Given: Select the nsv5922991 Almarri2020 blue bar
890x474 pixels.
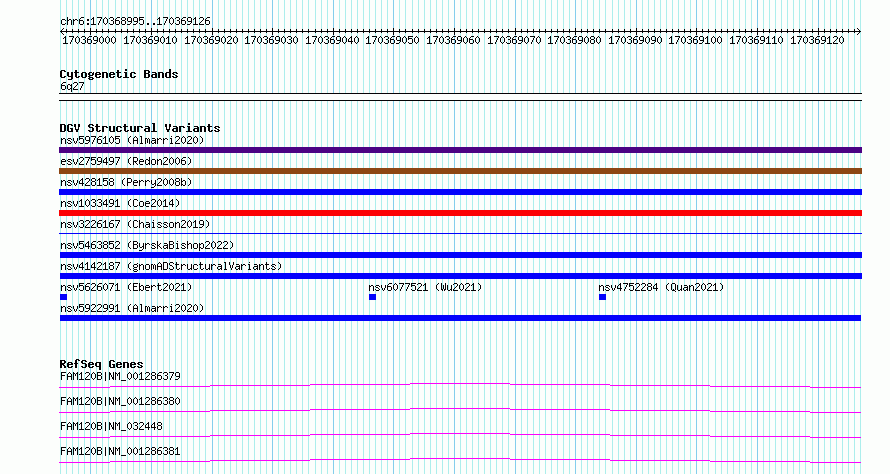Looking at the screenshot, I should click(x=460, y=318).
